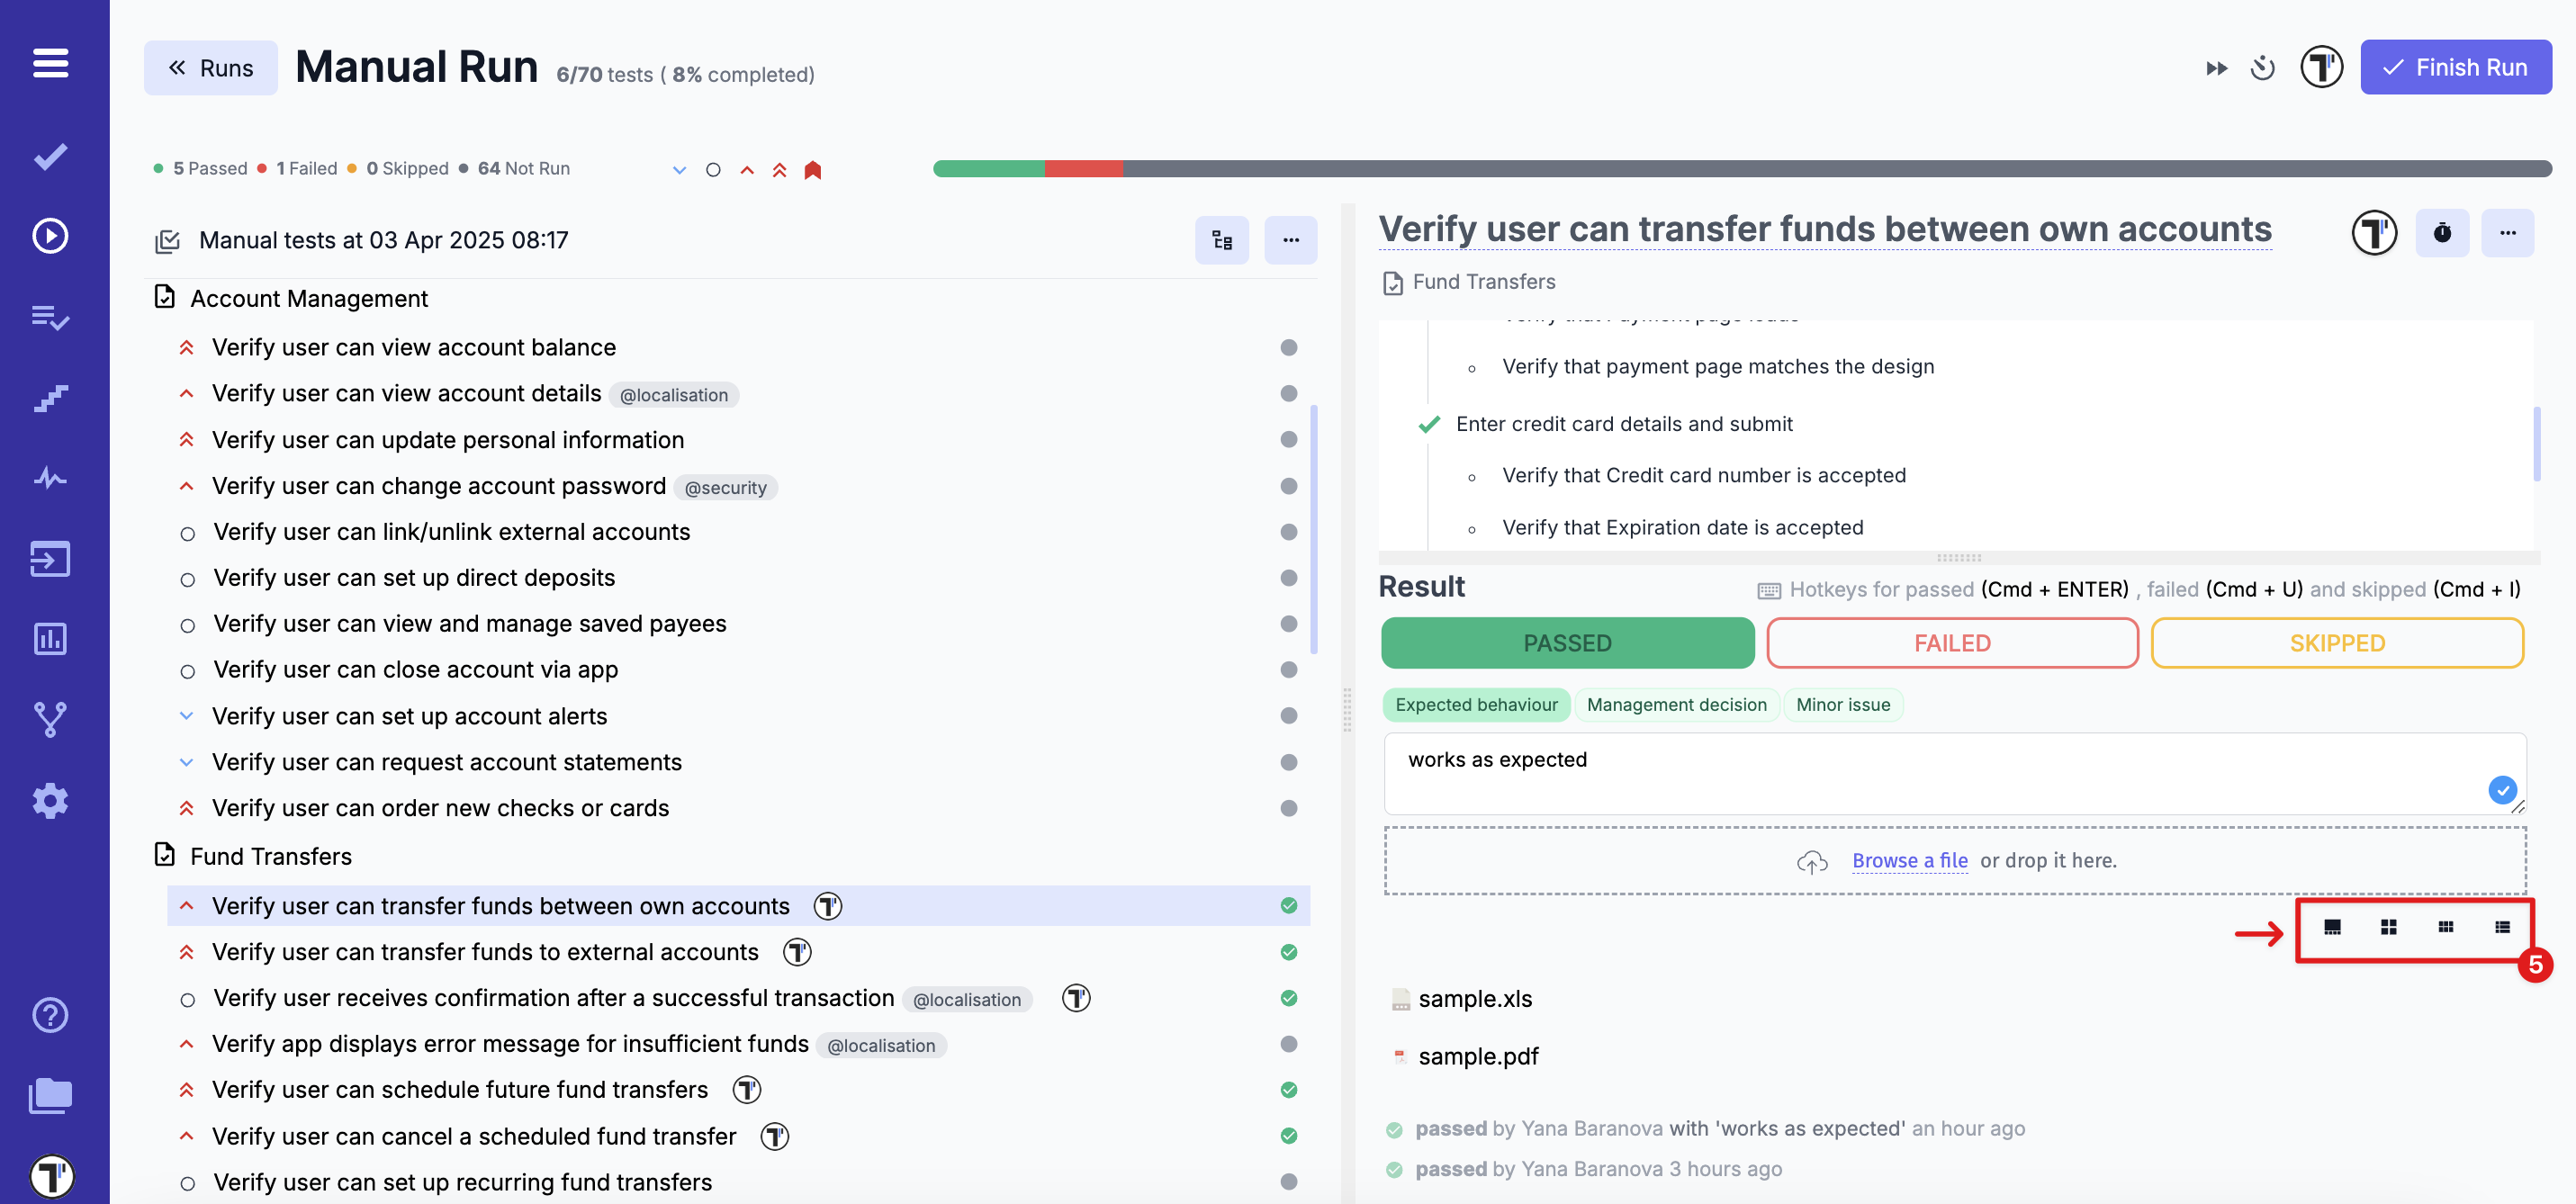
Task: Select test 'Verify user can set up direct deposits'
Action: 414,577
